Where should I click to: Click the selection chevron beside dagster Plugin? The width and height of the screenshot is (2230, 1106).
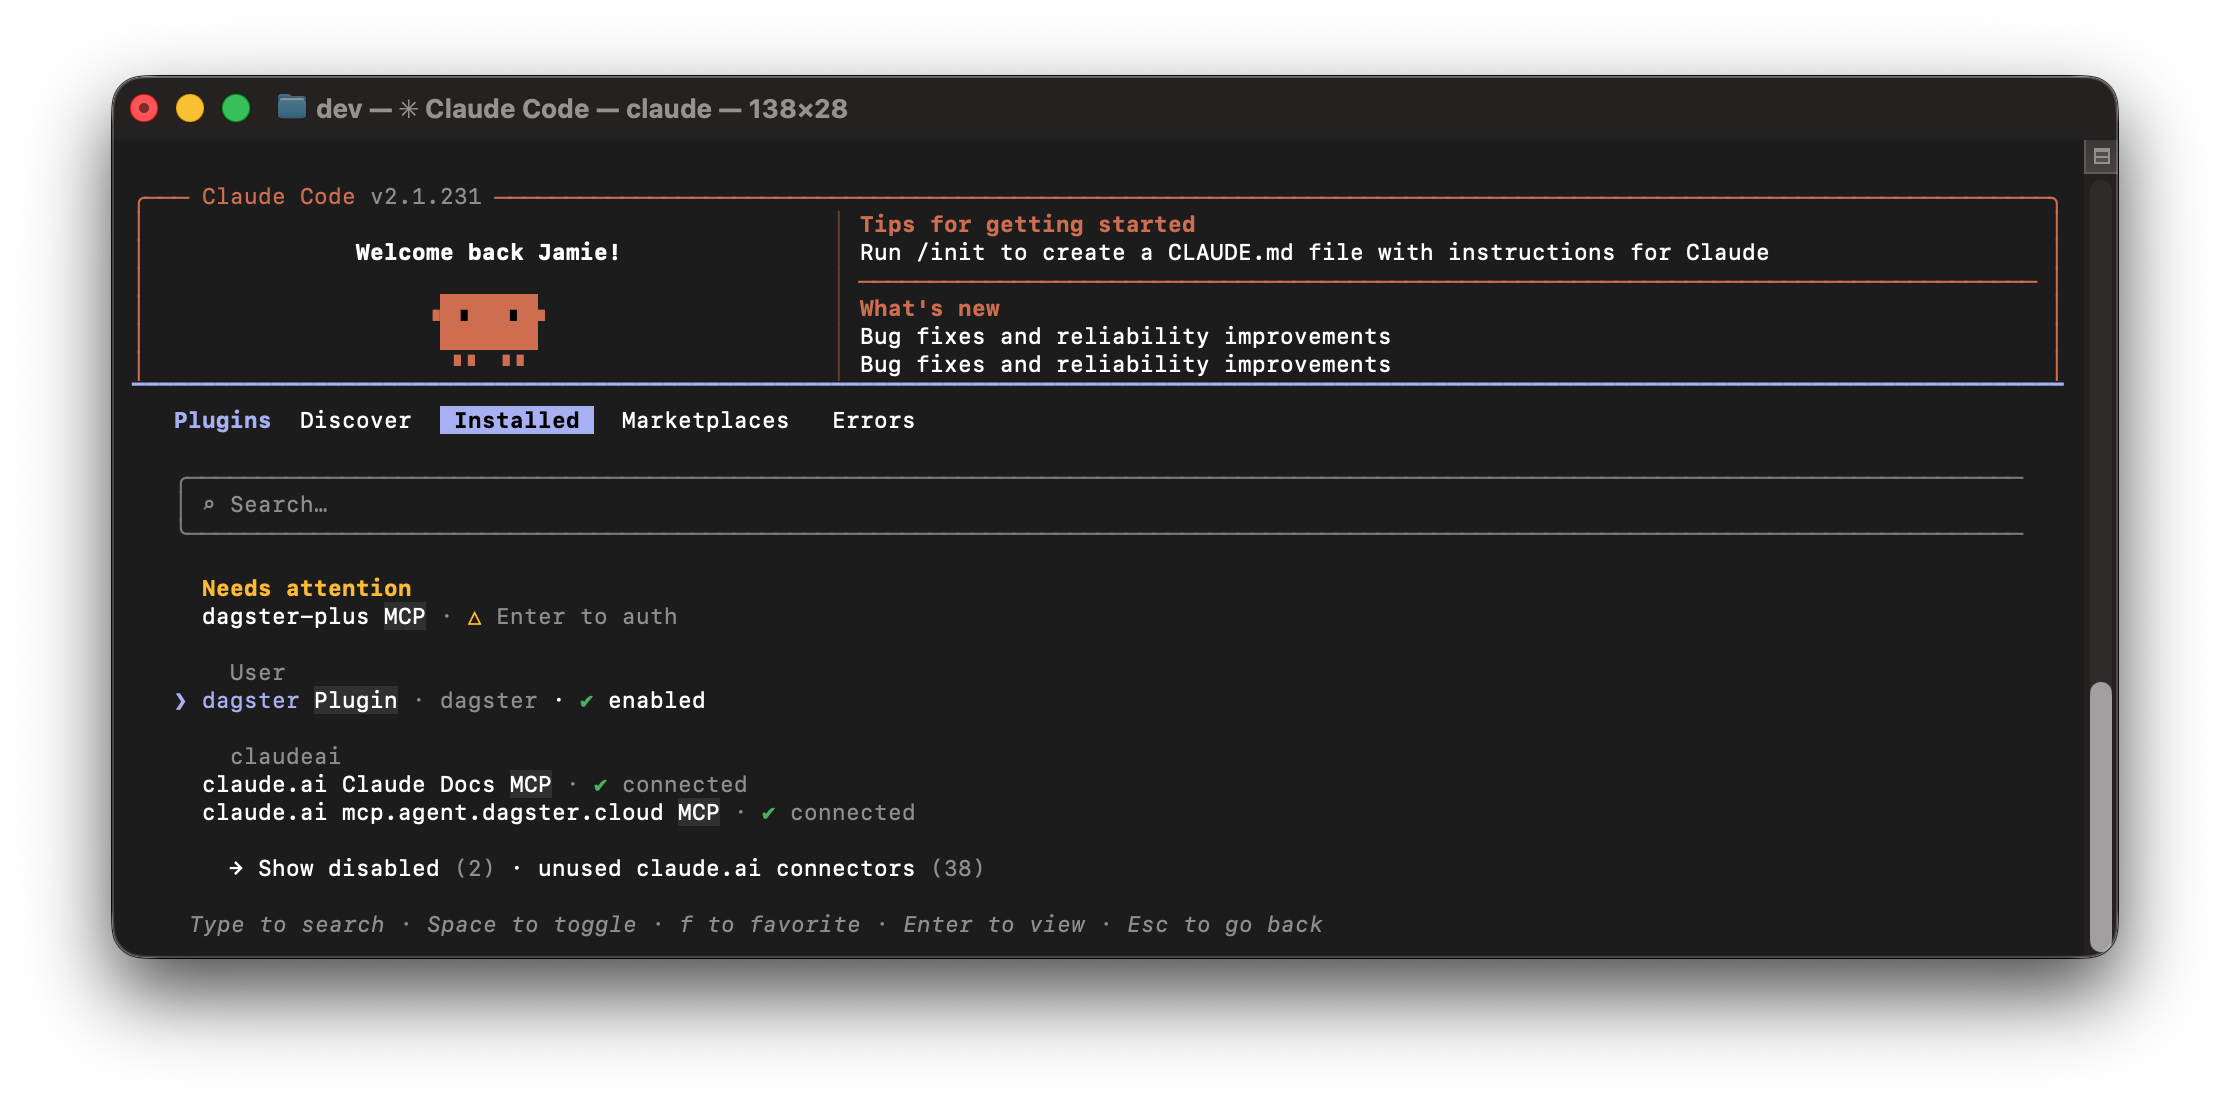(x=180, y=701)
